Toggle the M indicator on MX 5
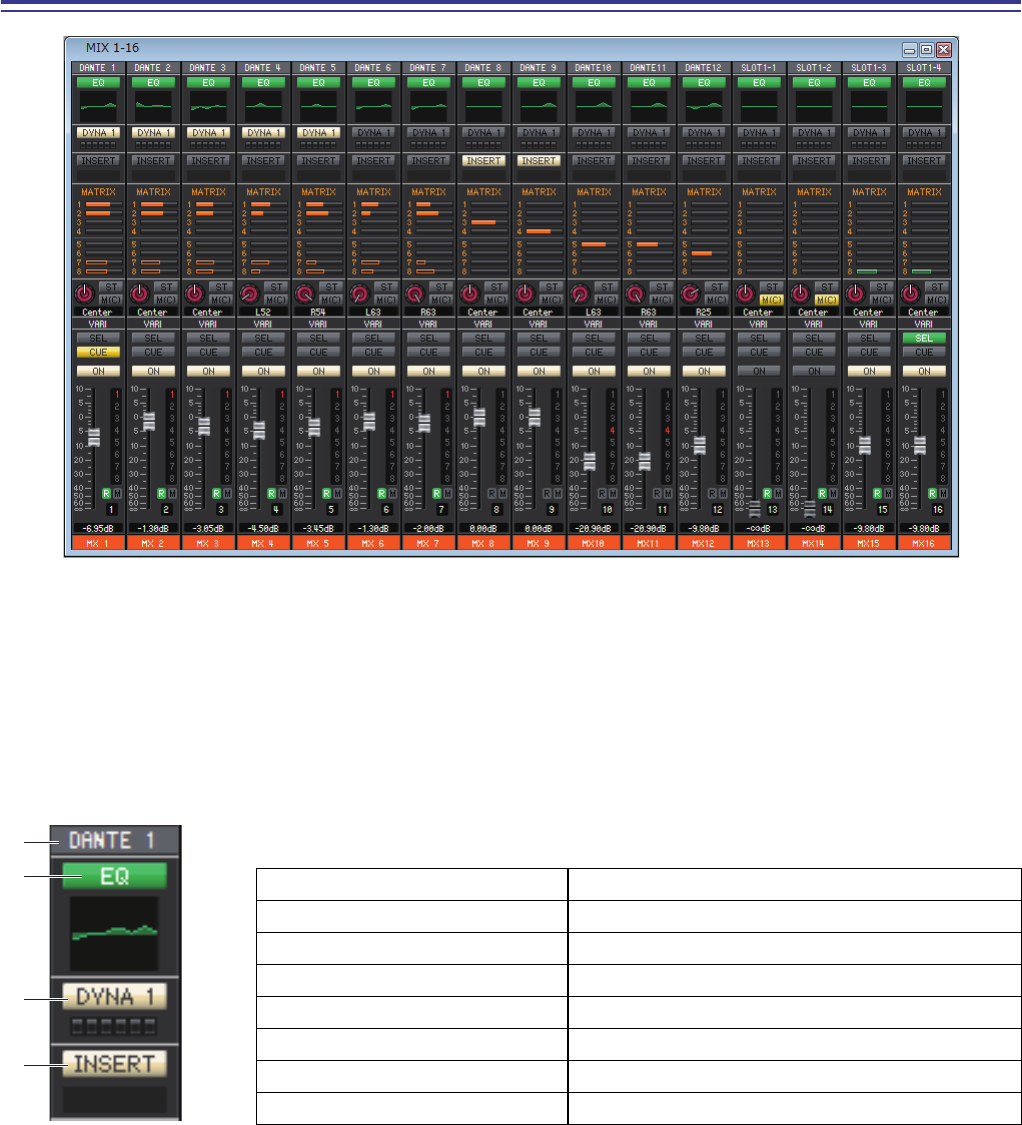 pos(337,494)
